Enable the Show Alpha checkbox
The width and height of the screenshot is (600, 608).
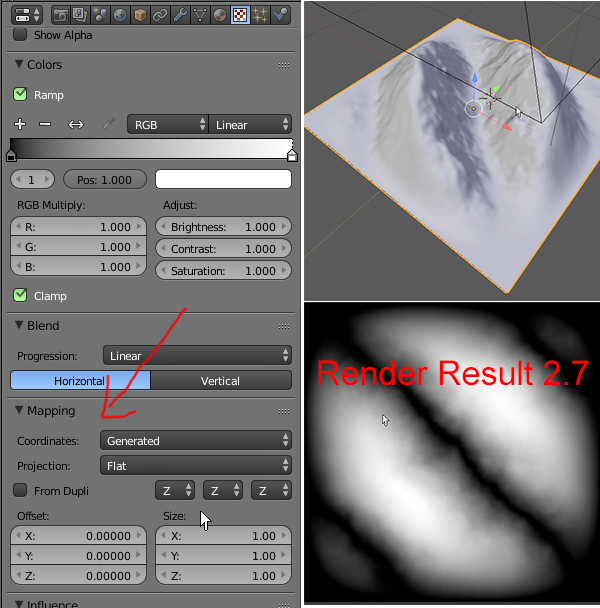coord(20,35)
